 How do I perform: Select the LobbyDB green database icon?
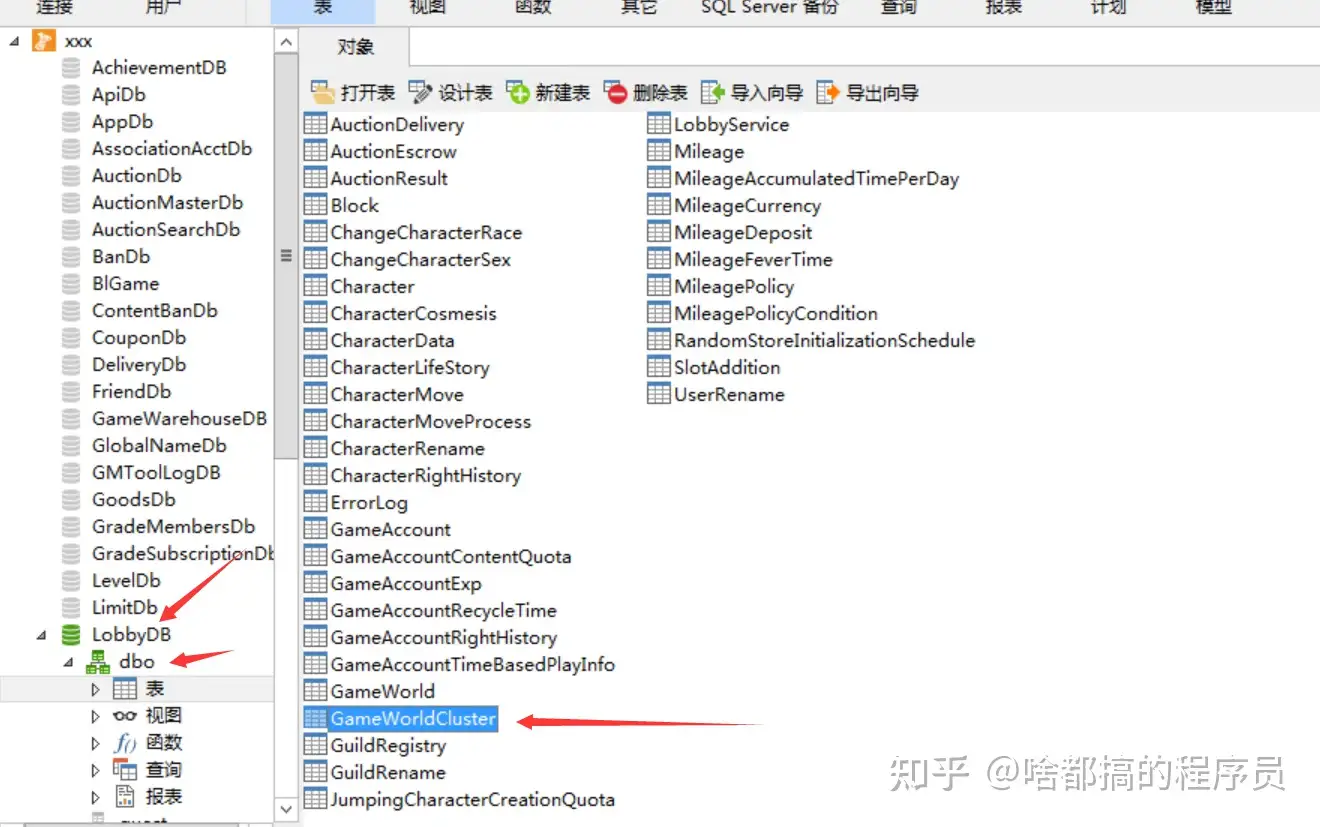click(x=70, y=635)
